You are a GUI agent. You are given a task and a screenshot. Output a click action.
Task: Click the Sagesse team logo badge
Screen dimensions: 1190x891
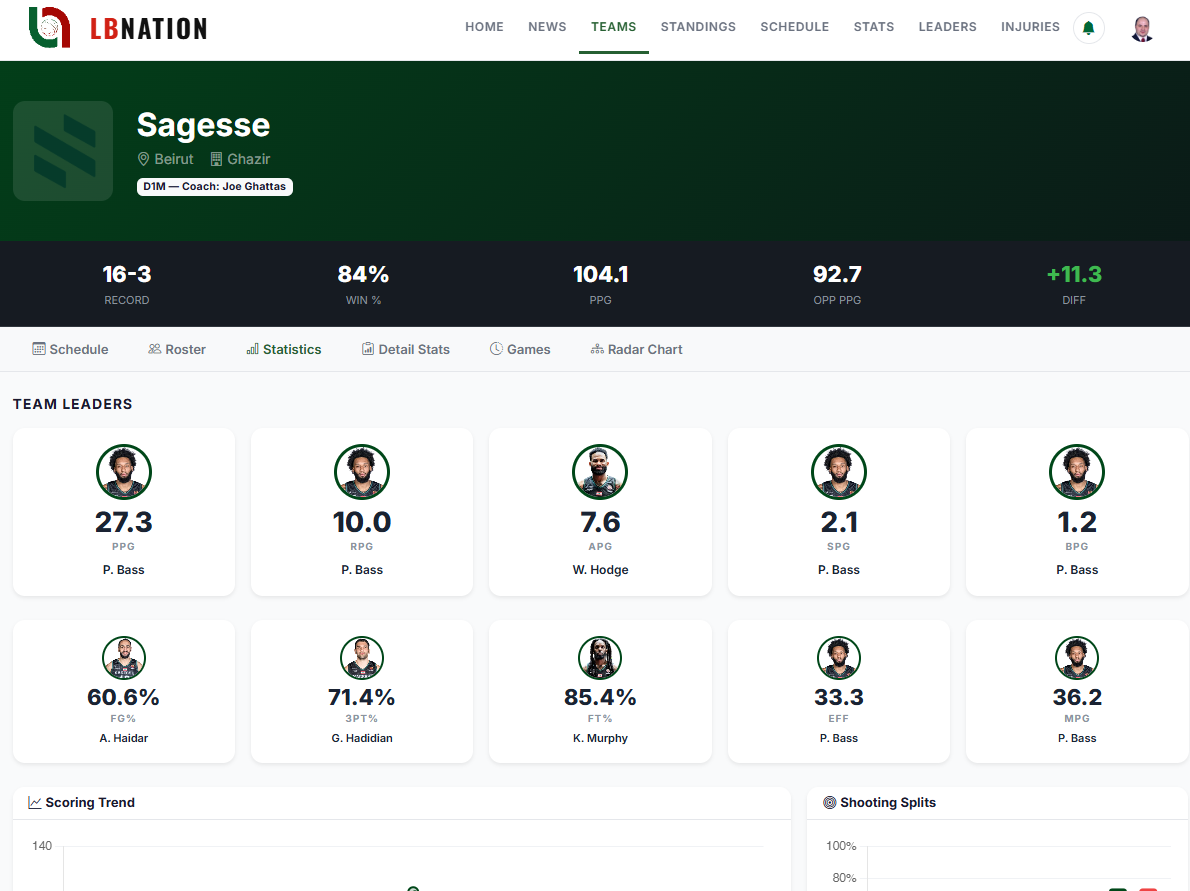pos(63,151)
